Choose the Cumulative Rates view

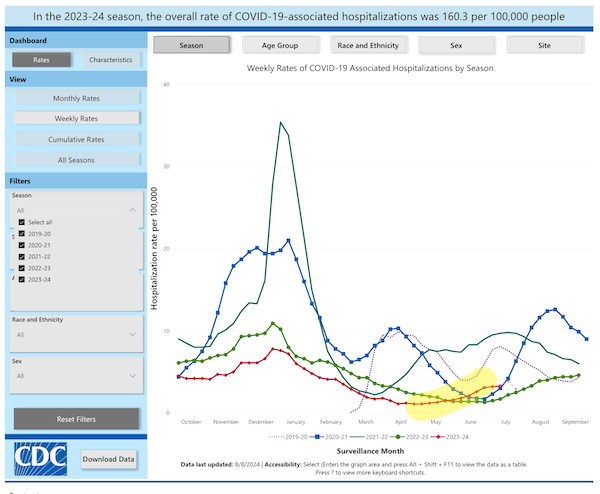(x=77, y=139)
